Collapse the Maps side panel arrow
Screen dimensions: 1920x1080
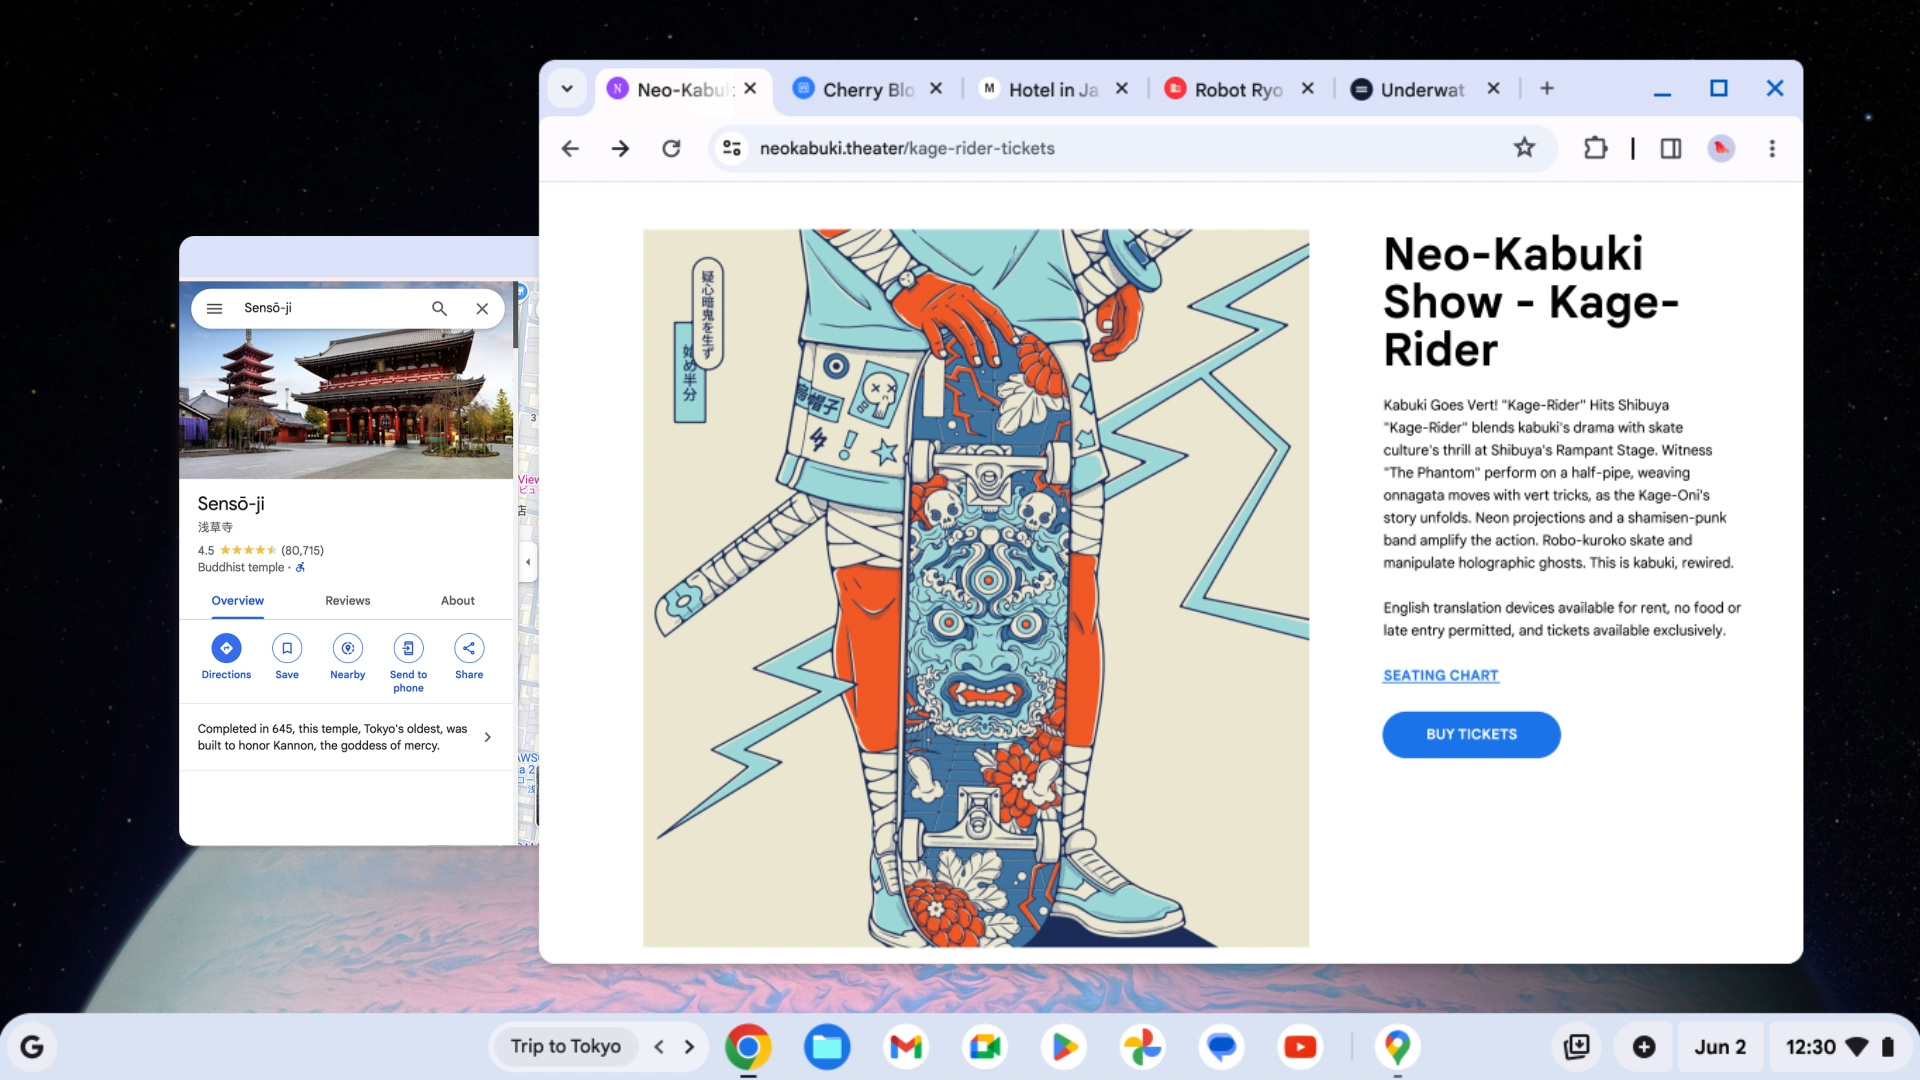click(x=528, y=561)
